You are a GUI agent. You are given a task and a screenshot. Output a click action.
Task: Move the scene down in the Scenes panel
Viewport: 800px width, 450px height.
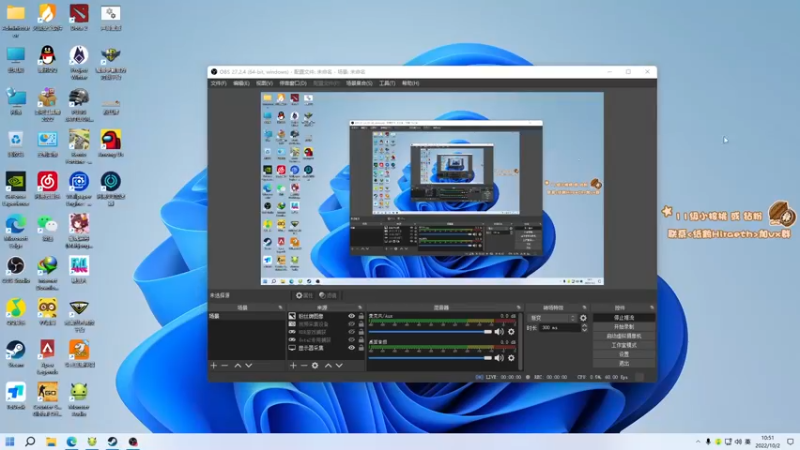point(248,366)
